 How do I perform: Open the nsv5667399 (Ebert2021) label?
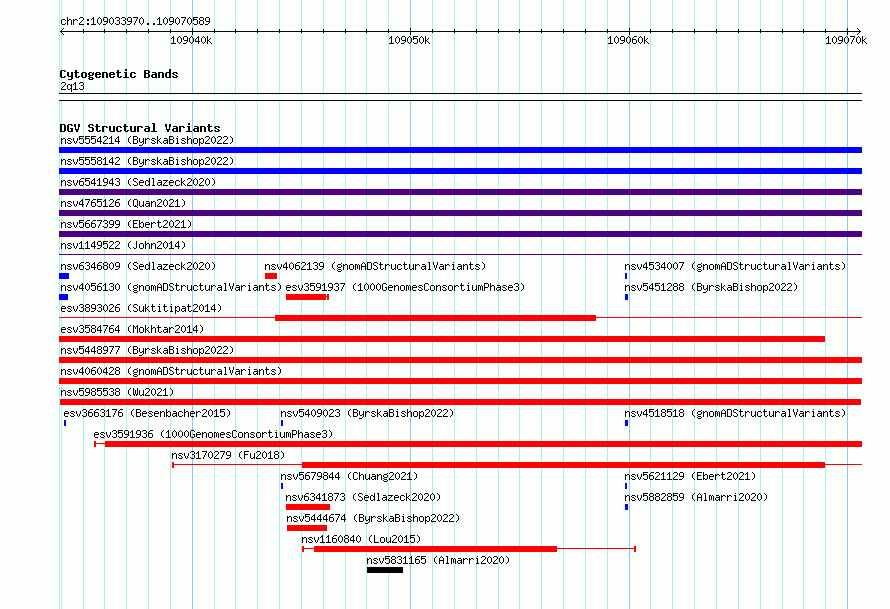pyautogui.click(x=126, y=224)
